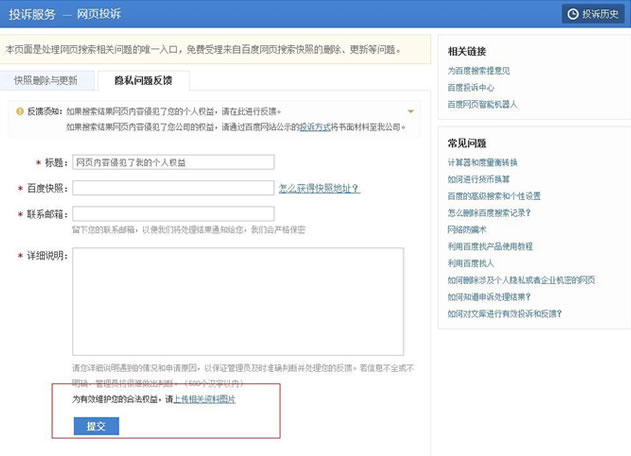Open FAQ 如何知道申诉处理结果
Image resolution: width=631 pixels, height=456 pixels.
click(x=489, y=297)
